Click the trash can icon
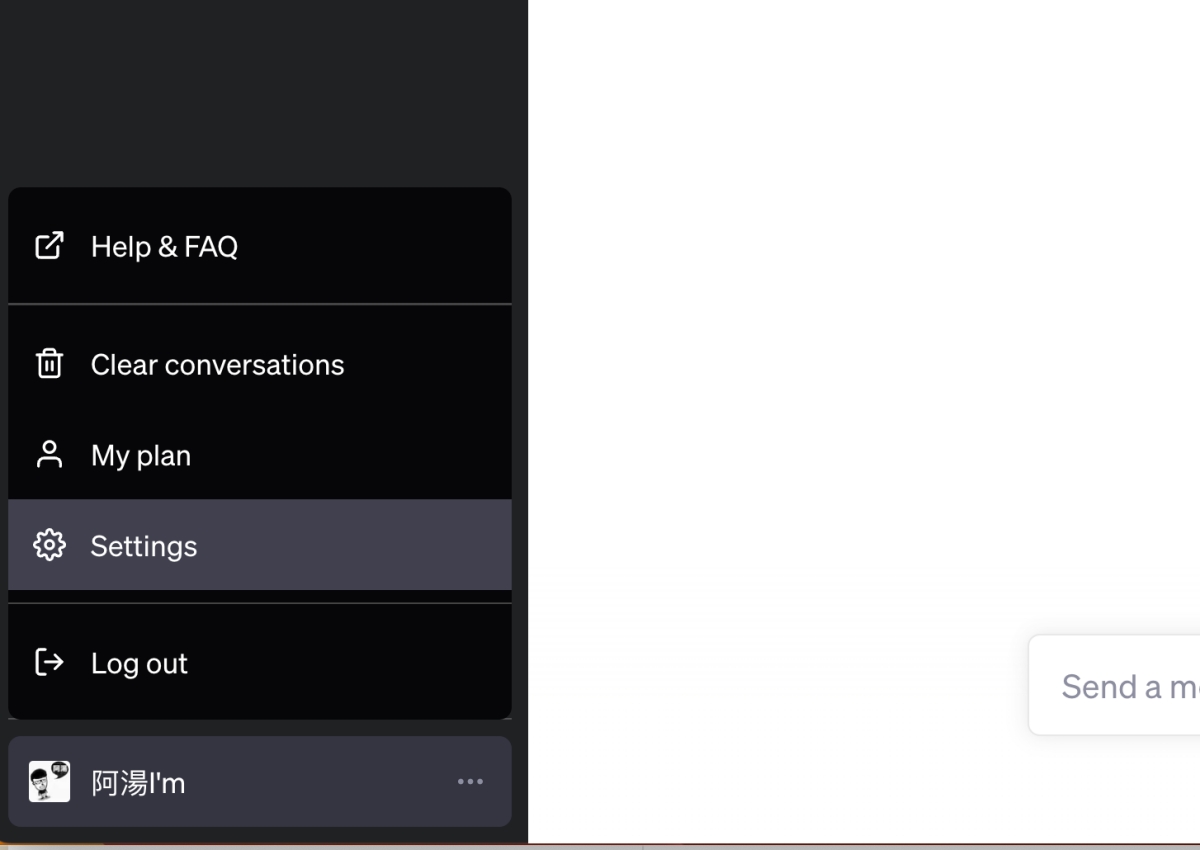The width and height of the screenshot is (1200, 850). 49,364
